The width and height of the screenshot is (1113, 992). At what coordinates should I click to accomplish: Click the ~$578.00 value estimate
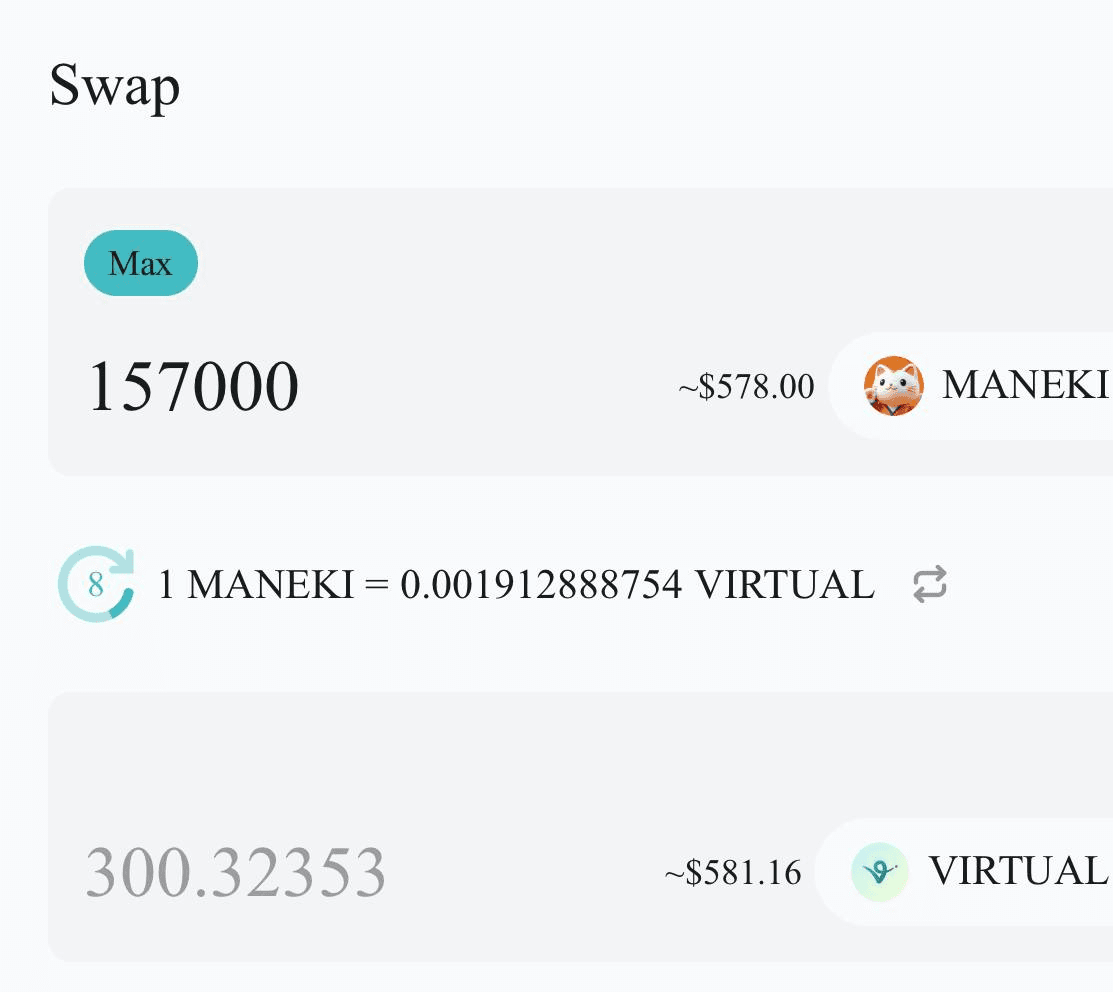click(746, 387)
